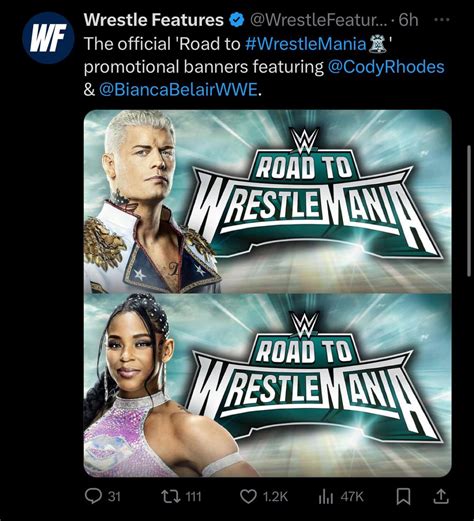The height and width of the screenshot is (521, 474).
Task: Bookmark this tweet
Action: 403,497
